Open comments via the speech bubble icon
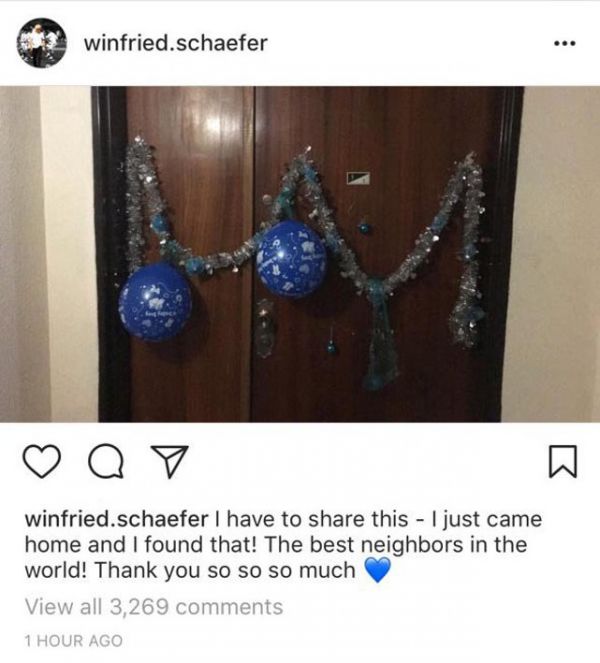 [106, 461]
